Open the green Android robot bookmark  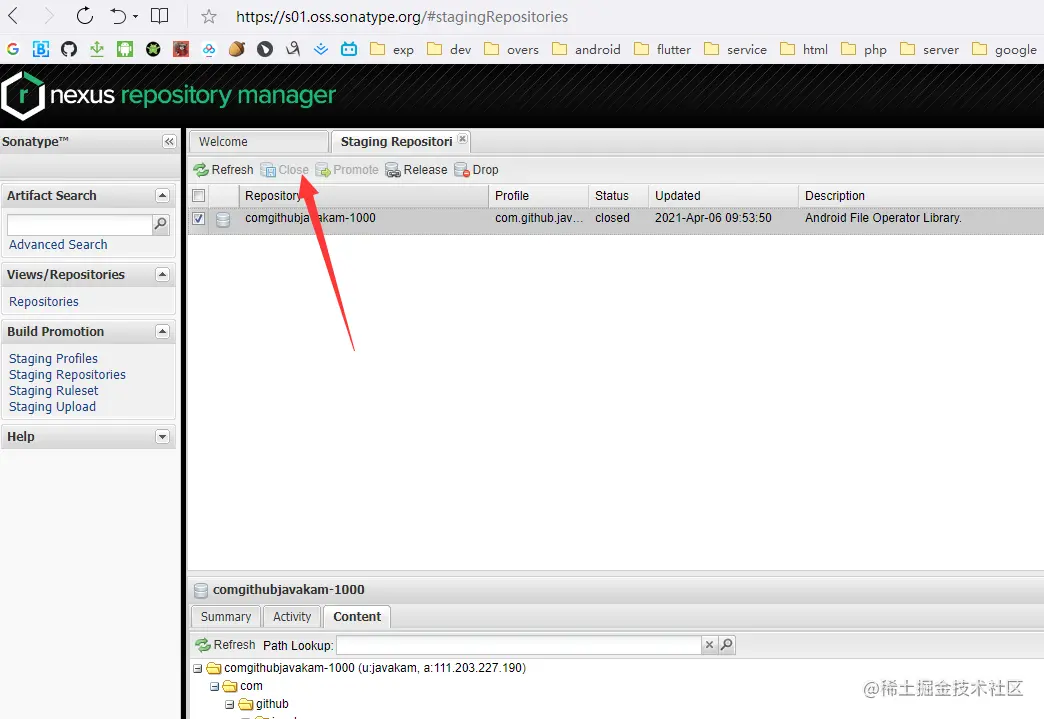point(125,49)
